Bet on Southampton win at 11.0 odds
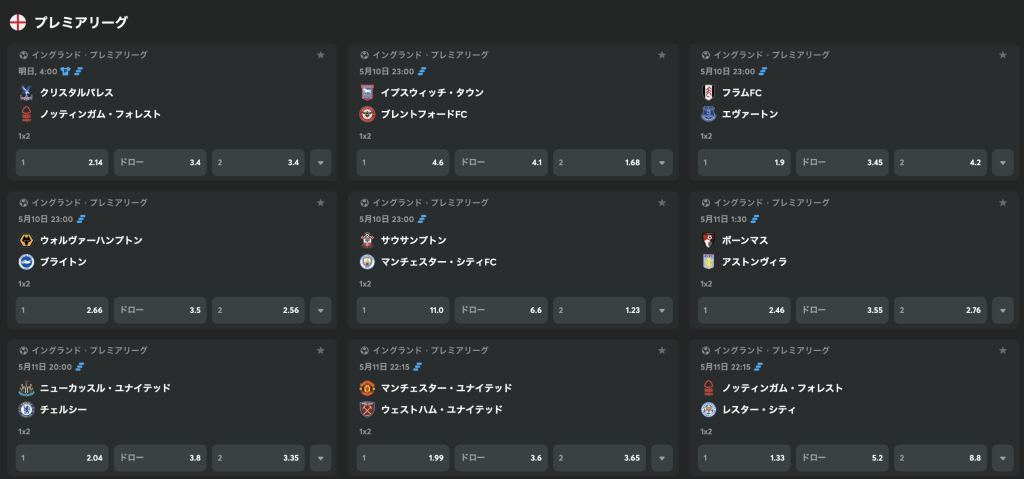This screenshot has width=1024, height=479. (402, 310)
